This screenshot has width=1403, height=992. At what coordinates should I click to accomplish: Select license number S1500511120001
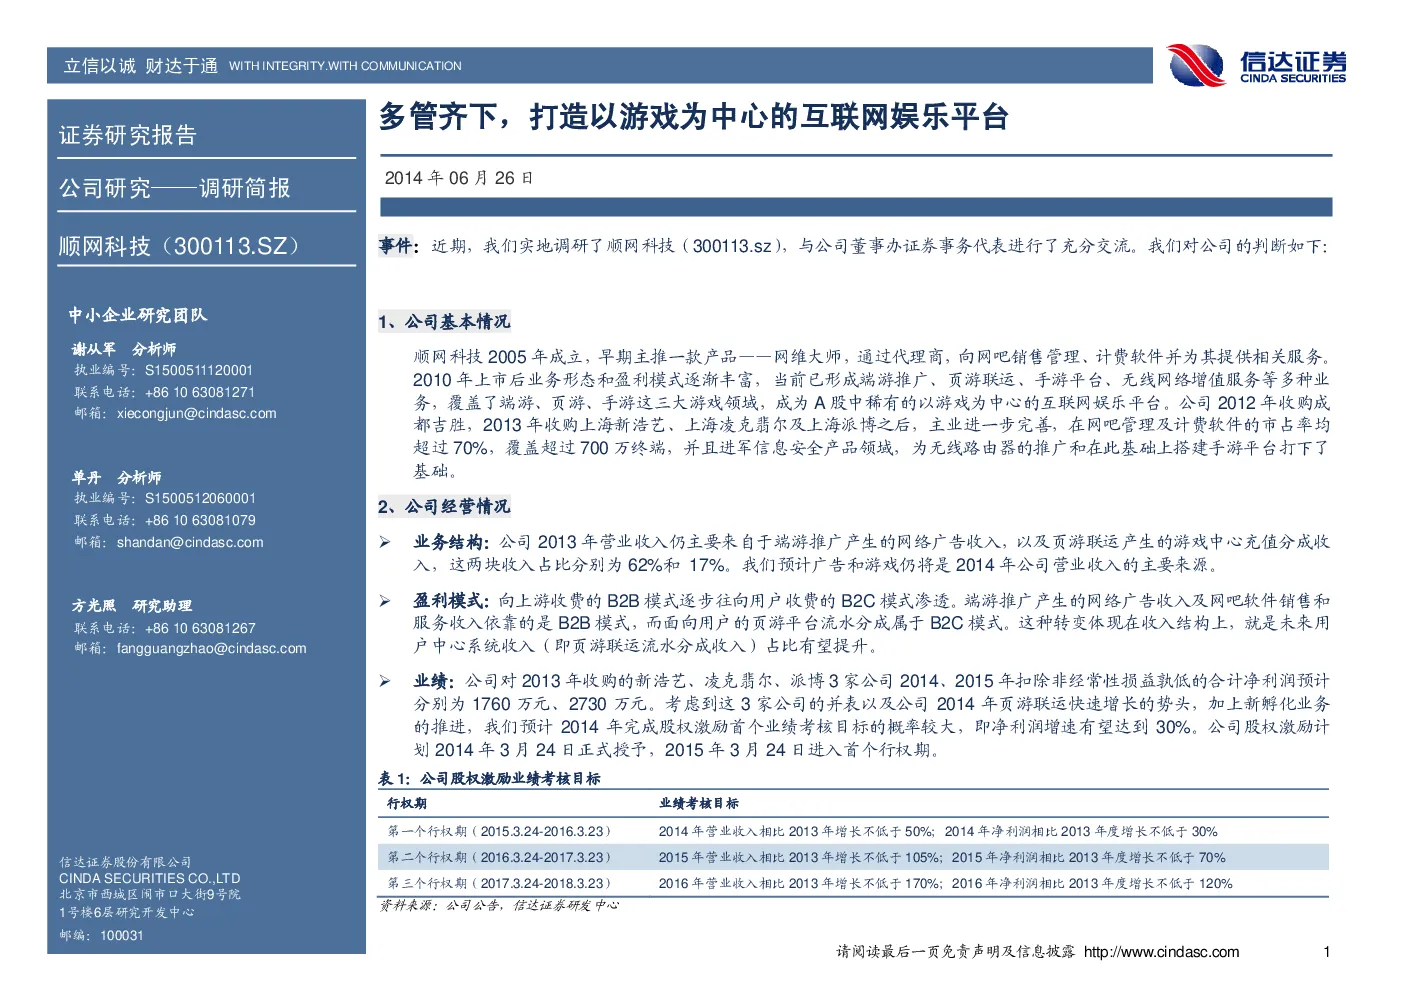point(198,370)
